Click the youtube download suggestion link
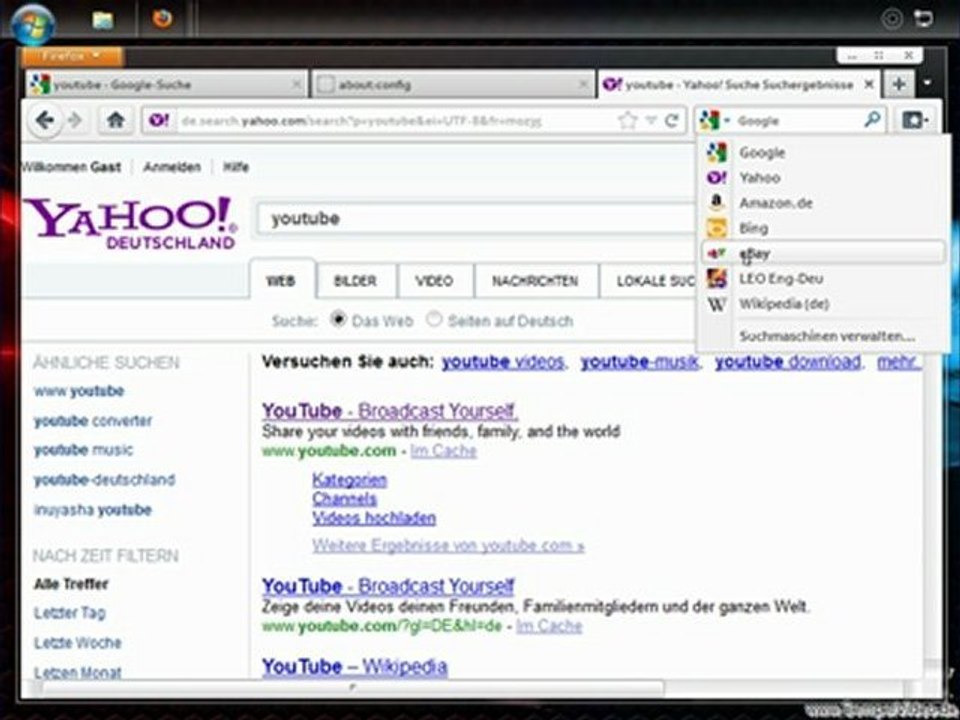960x720 pixels. tap(788, 362)
